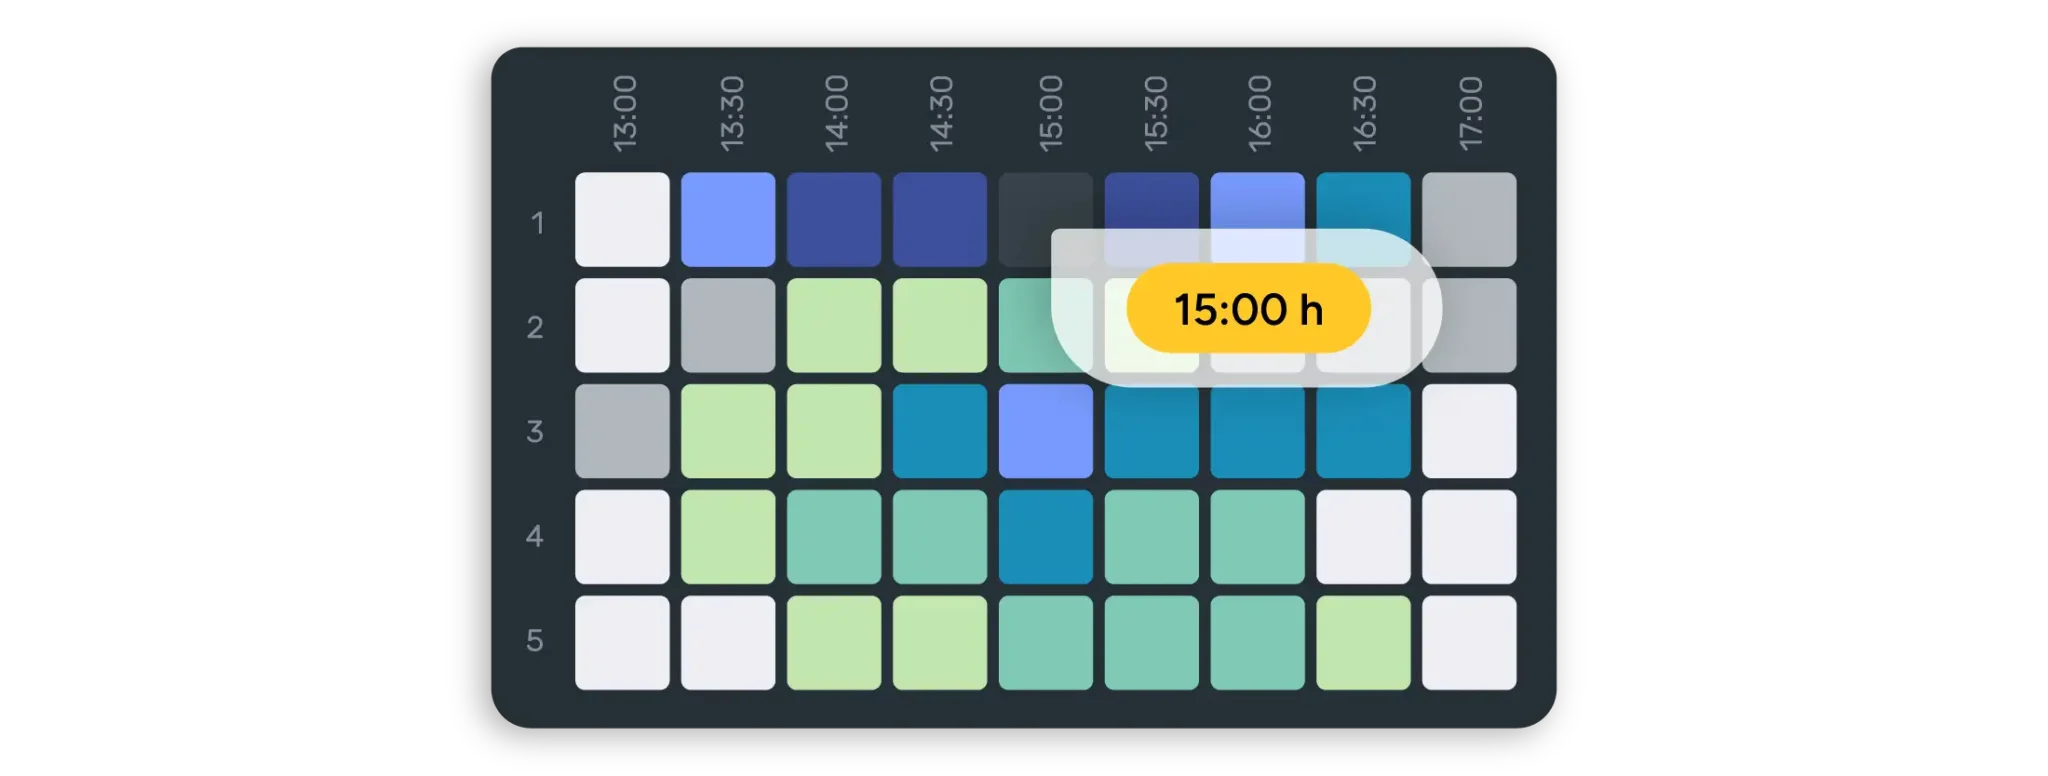
Task: Select the light blue cell row 1 at 13:30
Action: 728,220
